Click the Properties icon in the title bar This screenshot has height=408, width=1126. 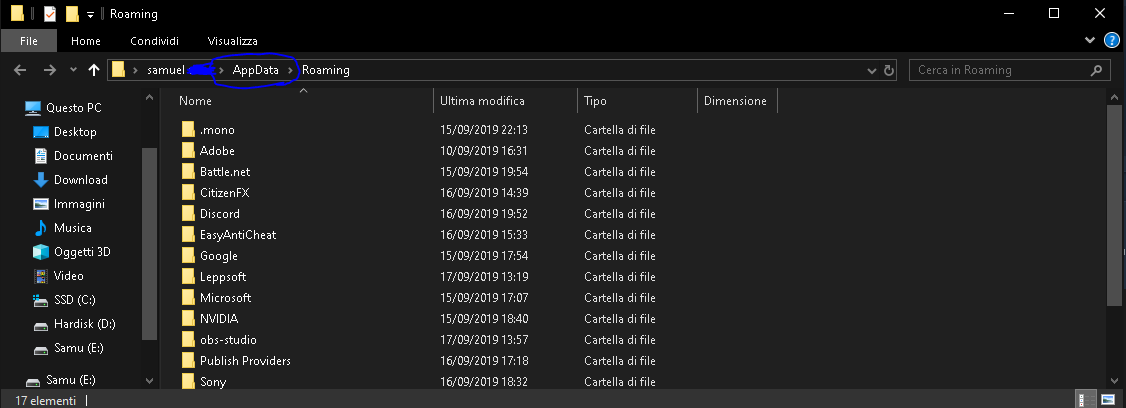pos(49,14)
